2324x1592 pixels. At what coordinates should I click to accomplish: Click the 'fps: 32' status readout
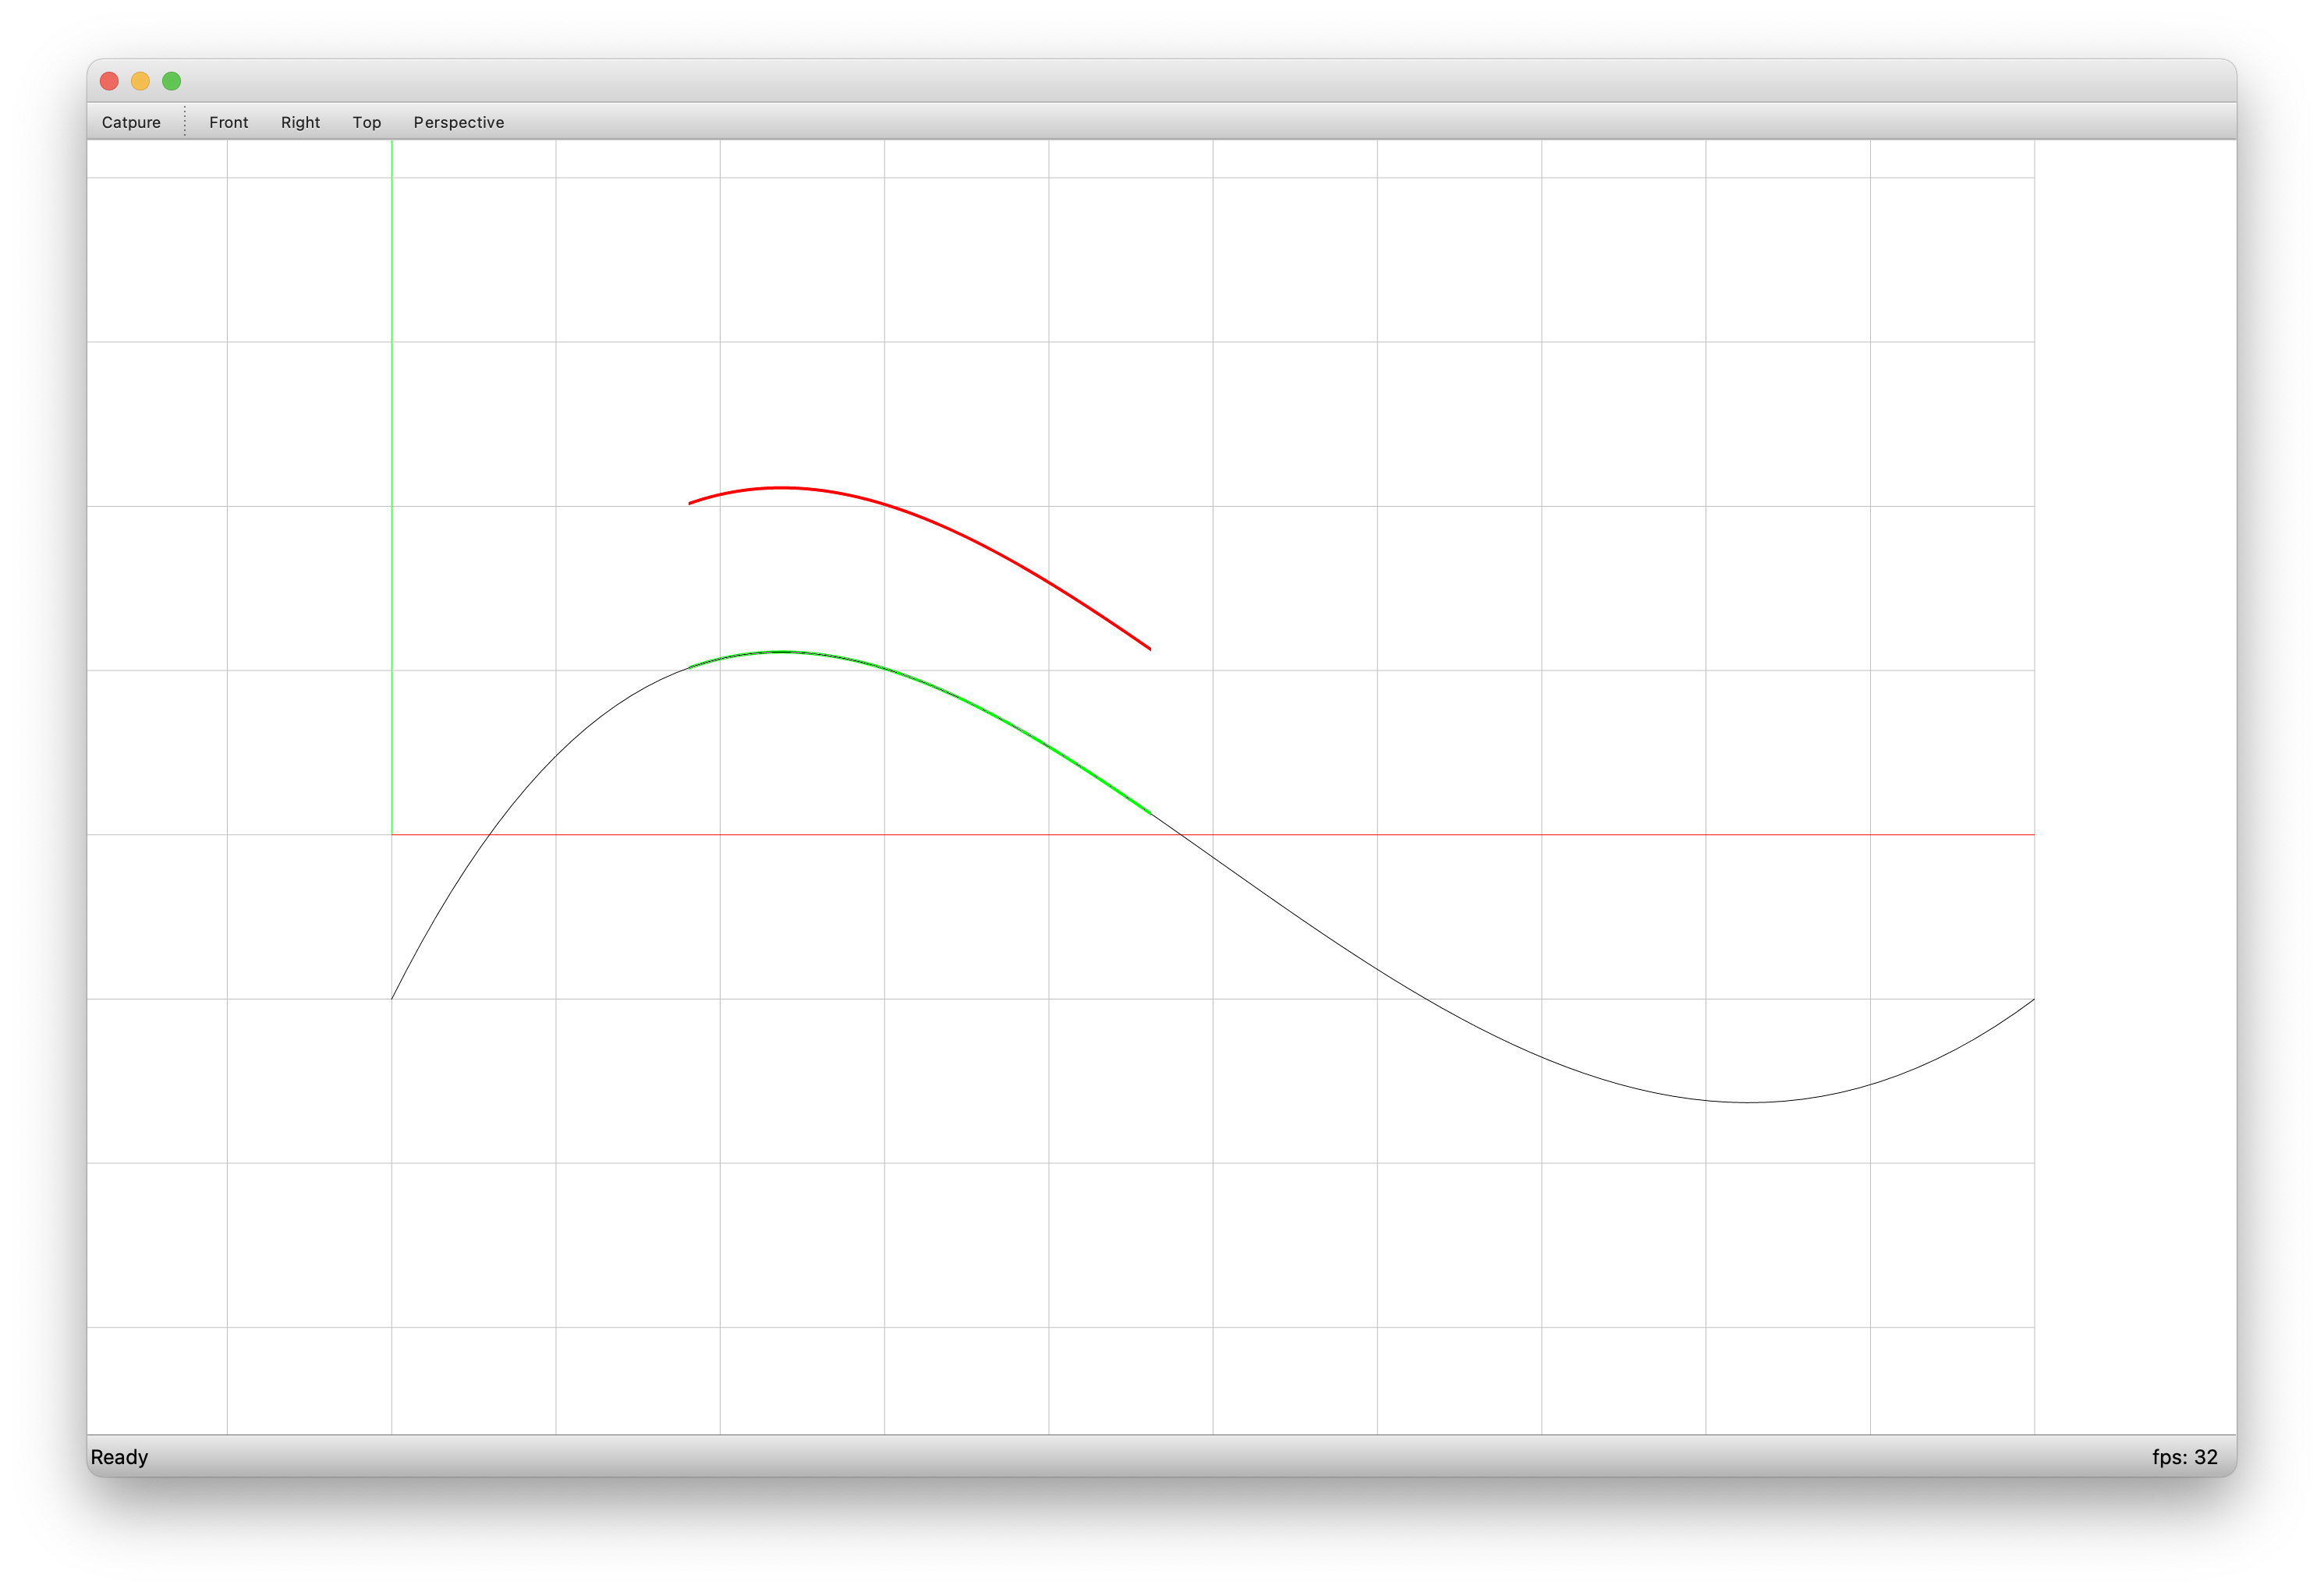click(2185, 1457)
